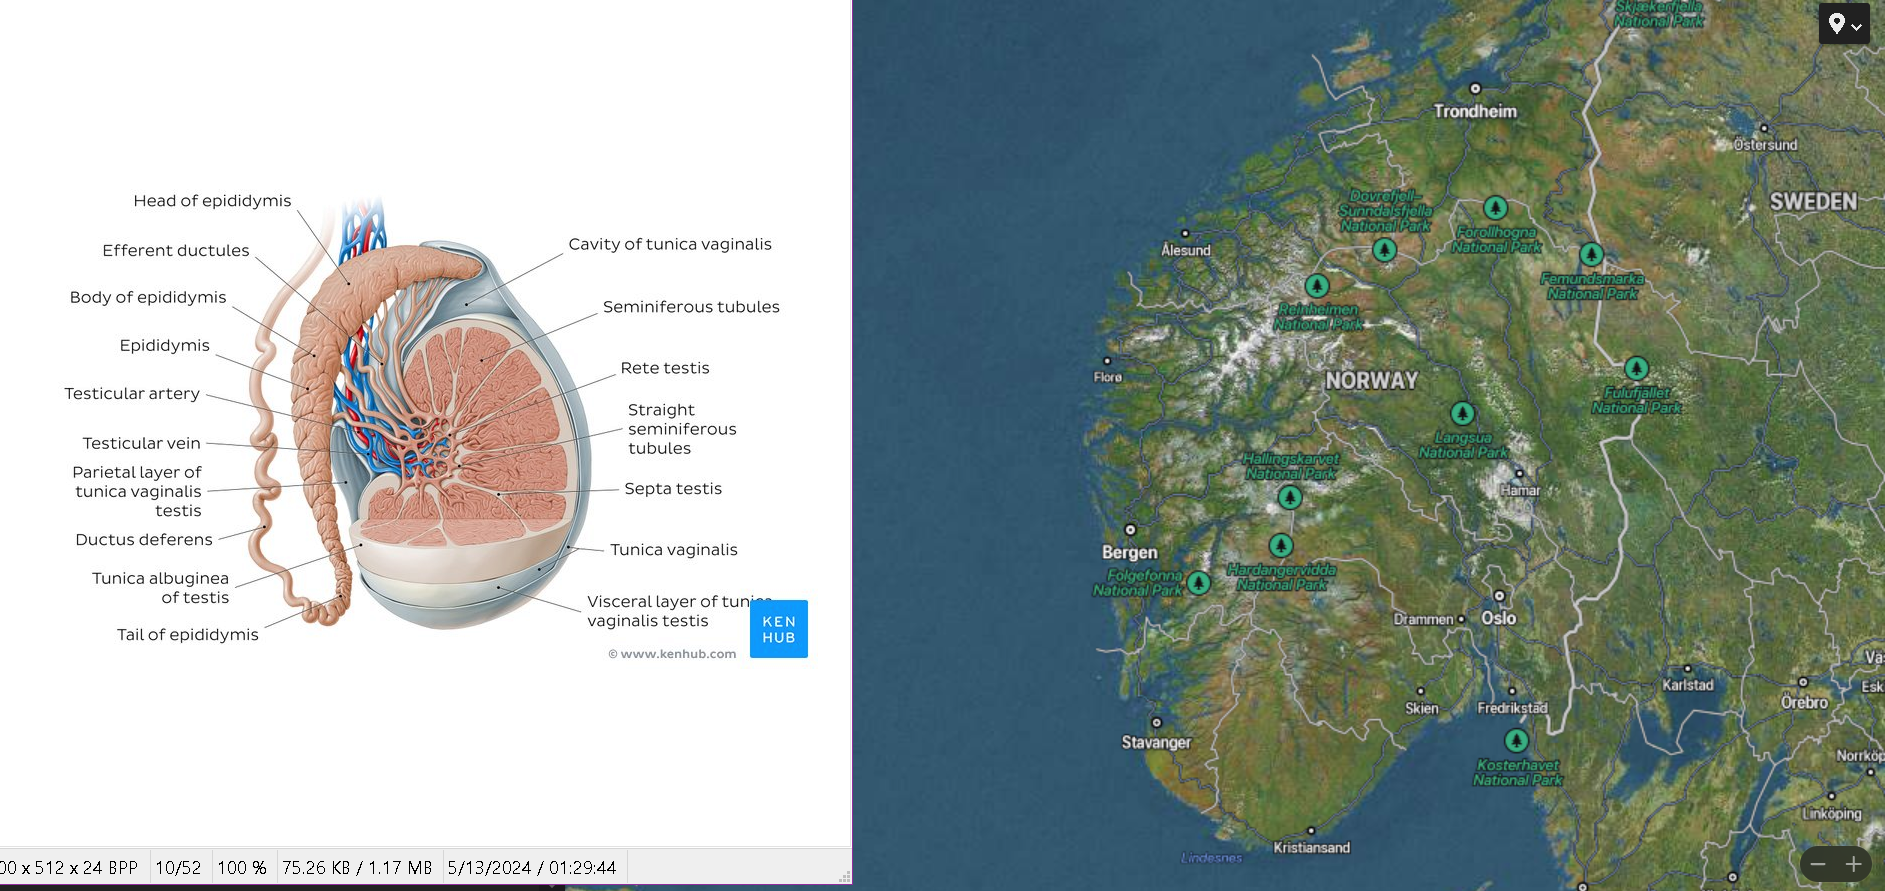Click the 'Straight seminiferous tubules' label
The height and width of the screenshot is (891, 1885).
pos(682,429)
